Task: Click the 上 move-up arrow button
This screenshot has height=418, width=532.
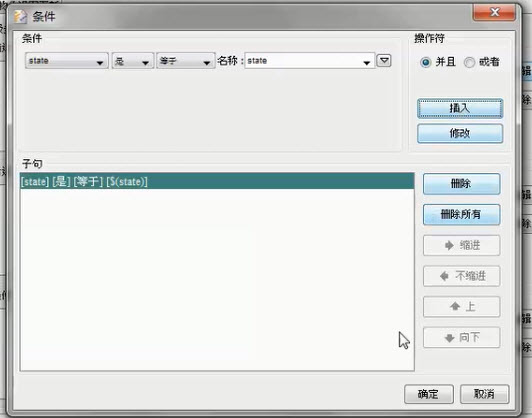Action: tap(461, 307)
